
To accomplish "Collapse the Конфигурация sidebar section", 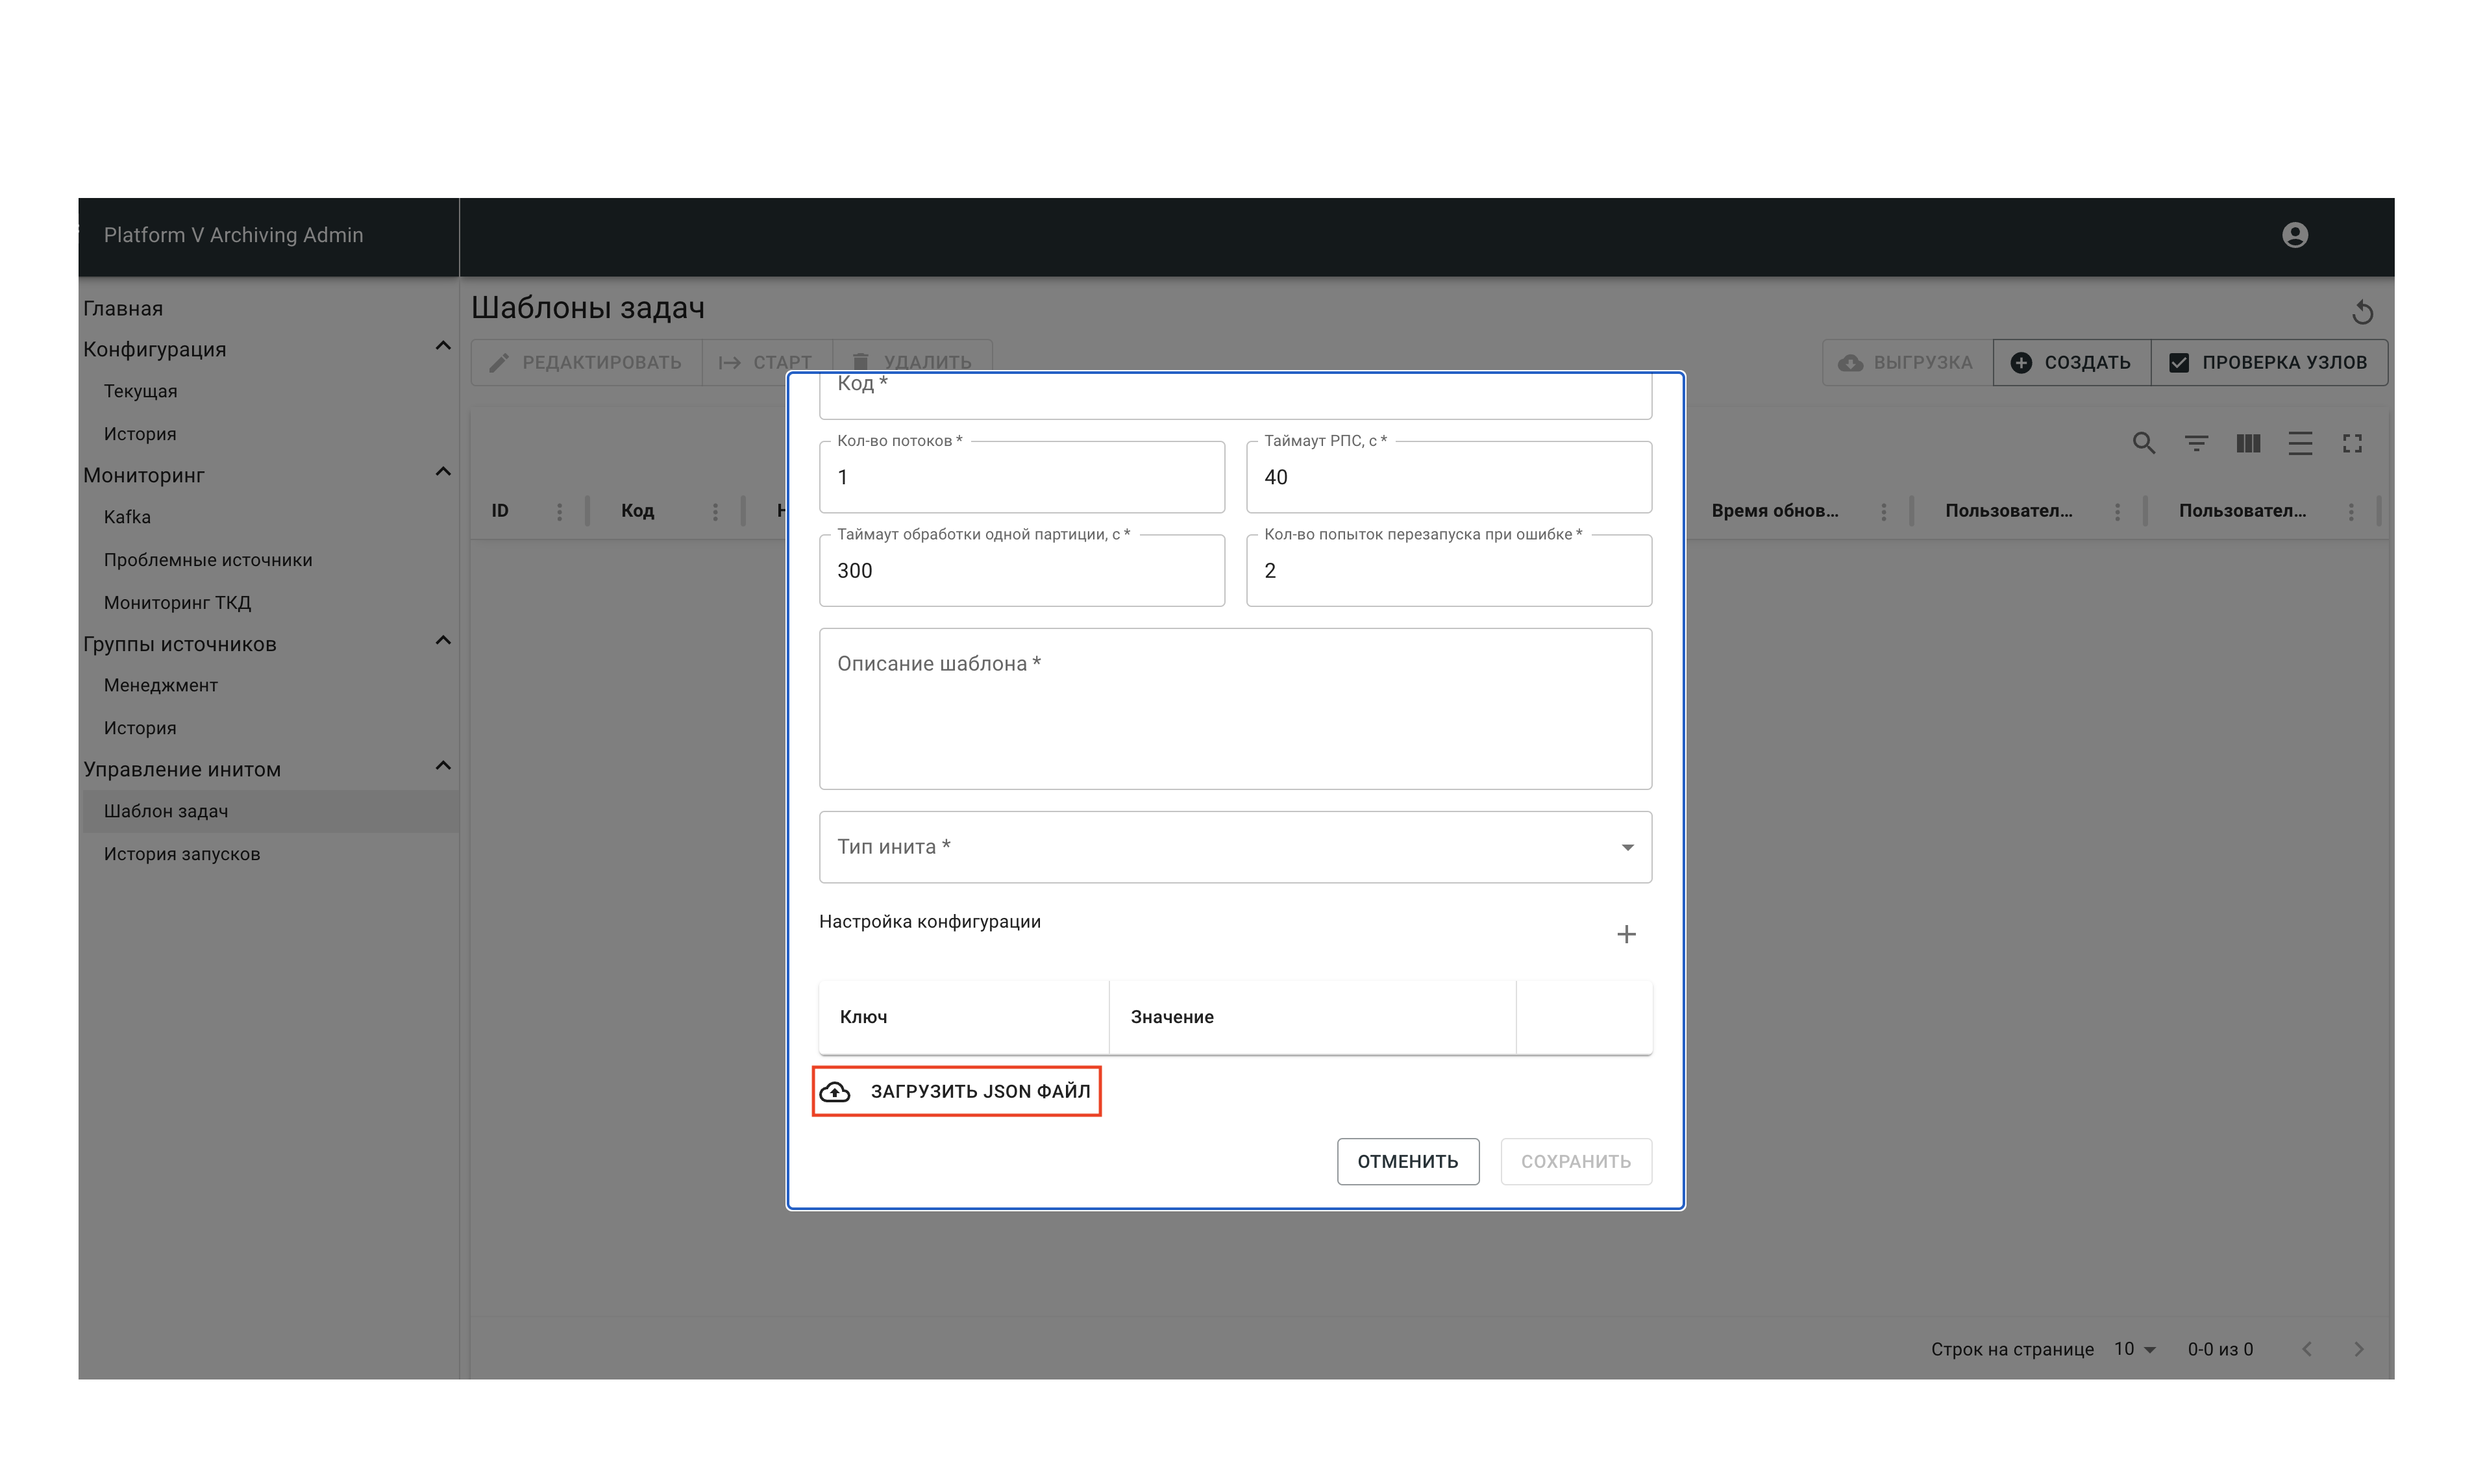I will [x=443, y=347].
